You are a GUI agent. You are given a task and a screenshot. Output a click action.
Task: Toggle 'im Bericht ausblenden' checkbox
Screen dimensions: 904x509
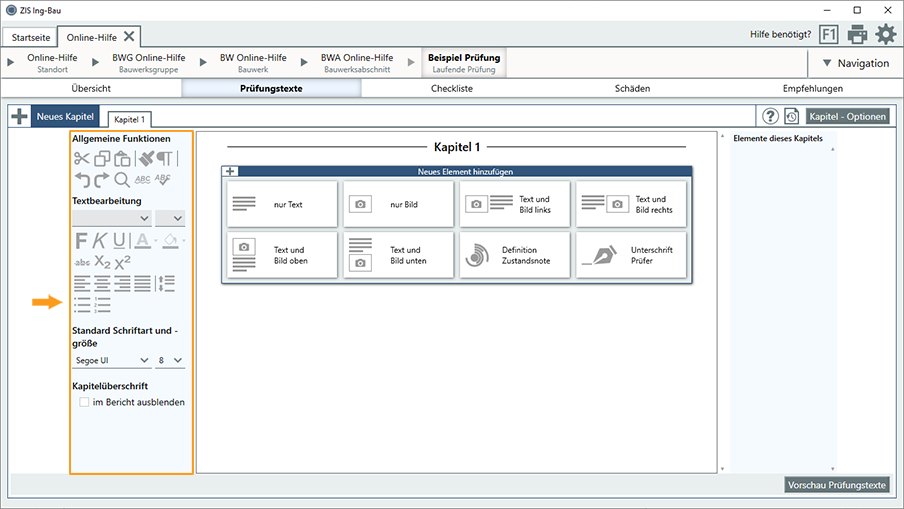click(84, 402)
